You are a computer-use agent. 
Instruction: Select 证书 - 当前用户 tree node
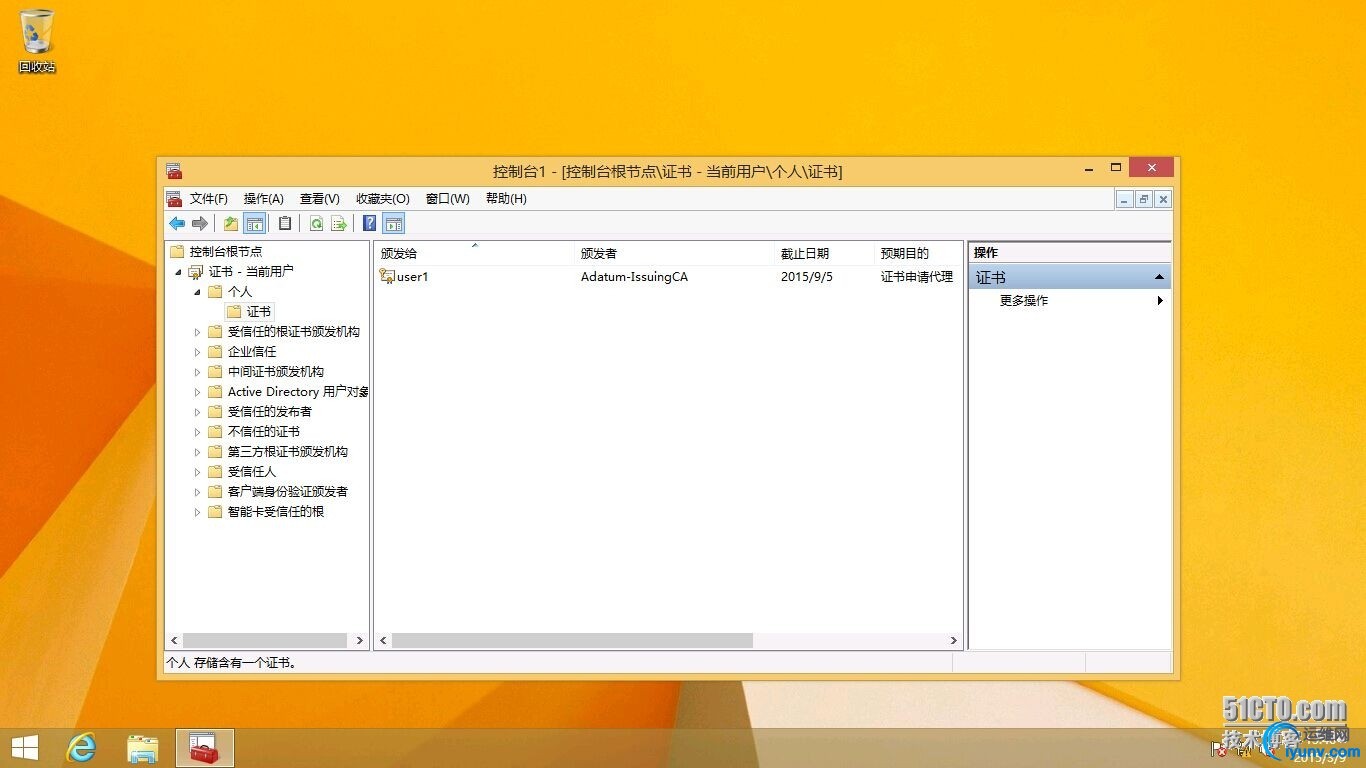[251, 272]
